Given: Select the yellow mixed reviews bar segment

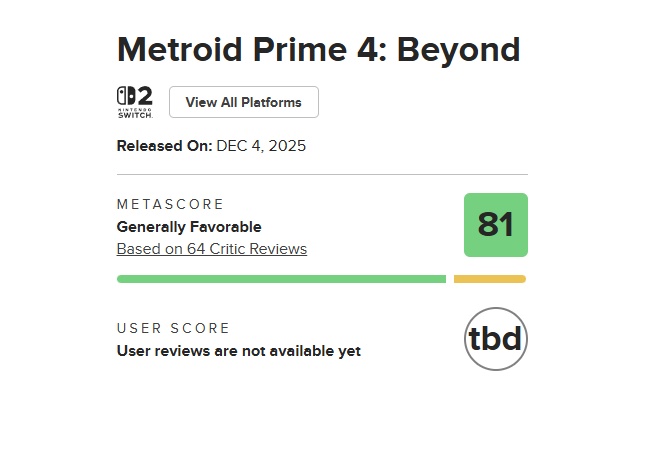Looking at the screenshot, I should (489, 279).
